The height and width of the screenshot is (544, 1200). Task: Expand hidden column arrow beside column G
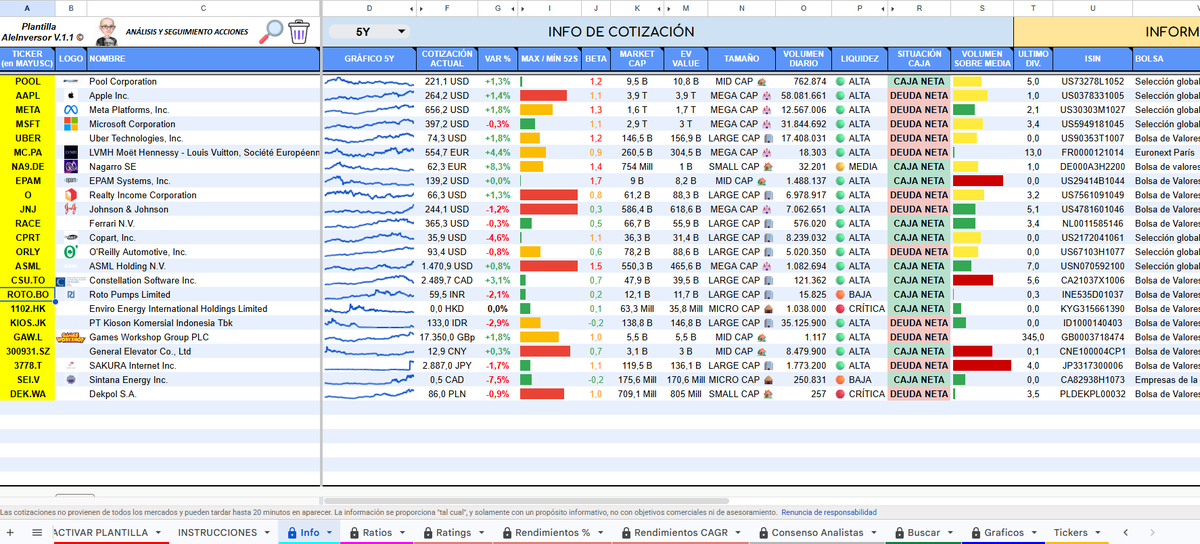(511, 7)
